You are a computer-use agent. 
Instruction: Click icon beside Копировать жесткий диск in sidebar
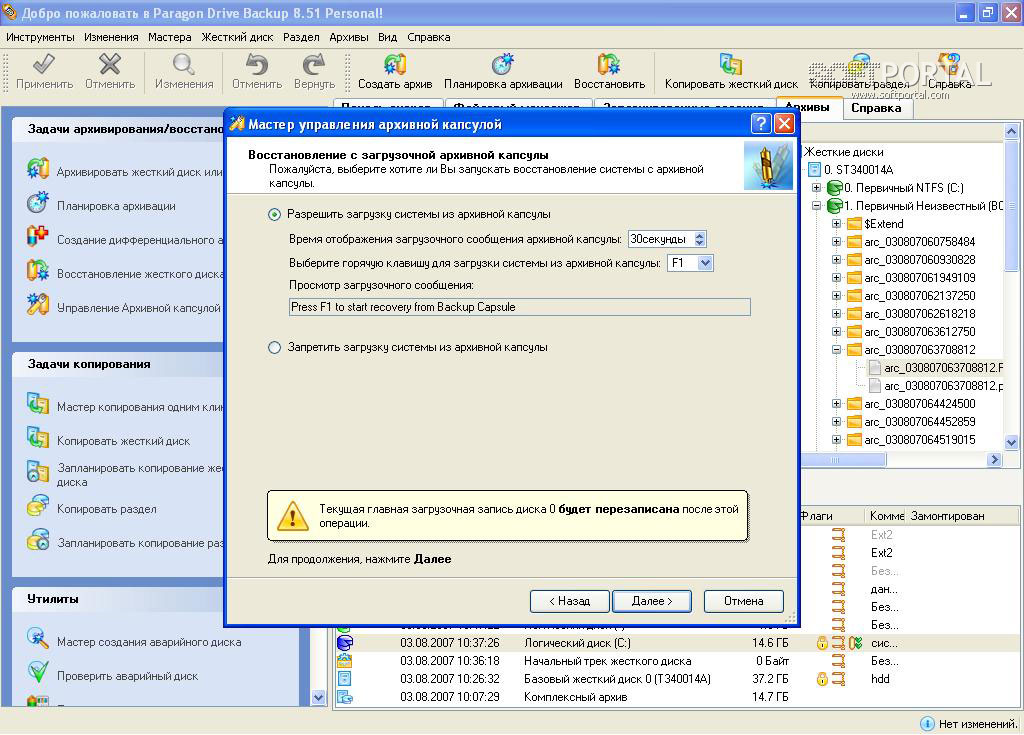pos(38,438)
